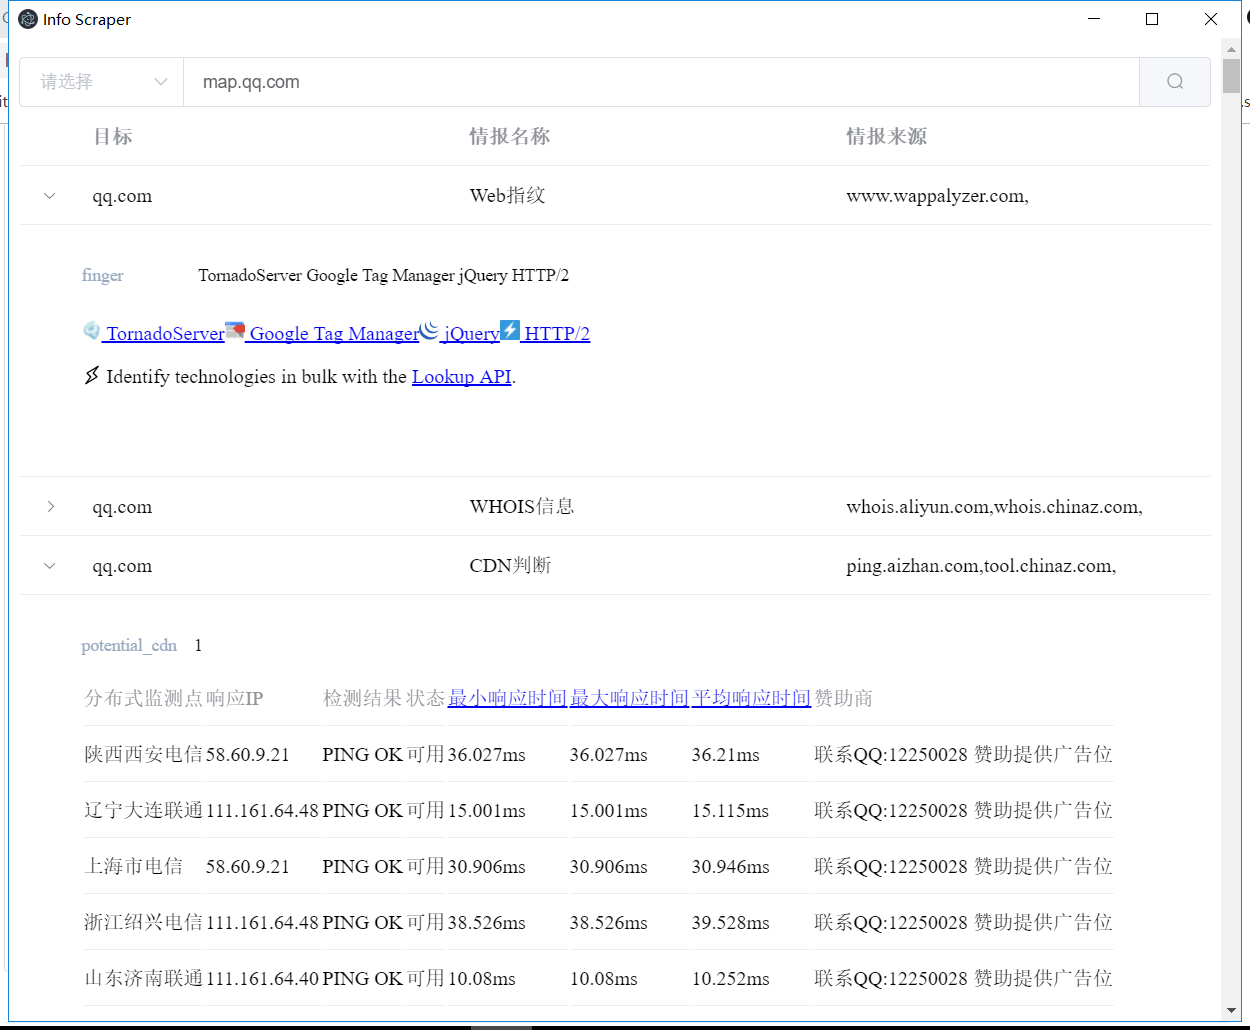Click the scrollbar up arrow
This screenshot has width=1250, height=1030.
(x=1231, y=48)
